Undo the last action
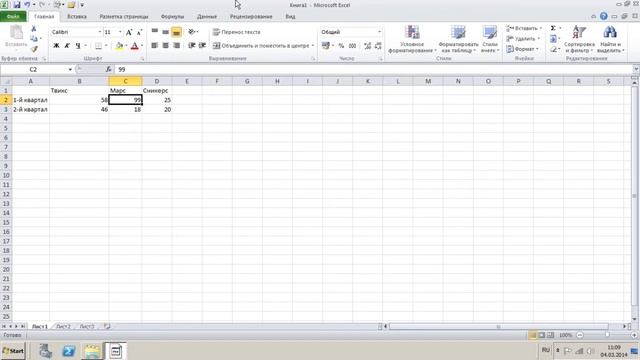 (27, 5)
